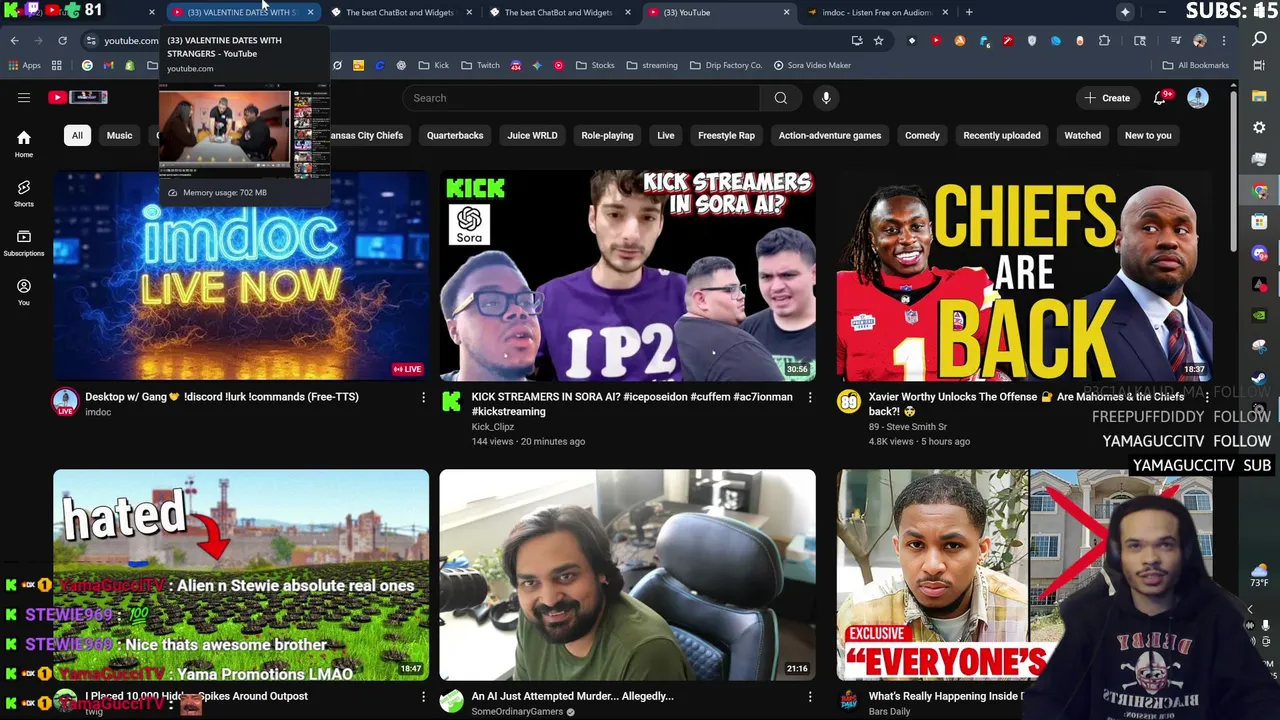Screen dimensions: 1280x720
Task: Select the Live filter chip
Action: tap(666, 135)
